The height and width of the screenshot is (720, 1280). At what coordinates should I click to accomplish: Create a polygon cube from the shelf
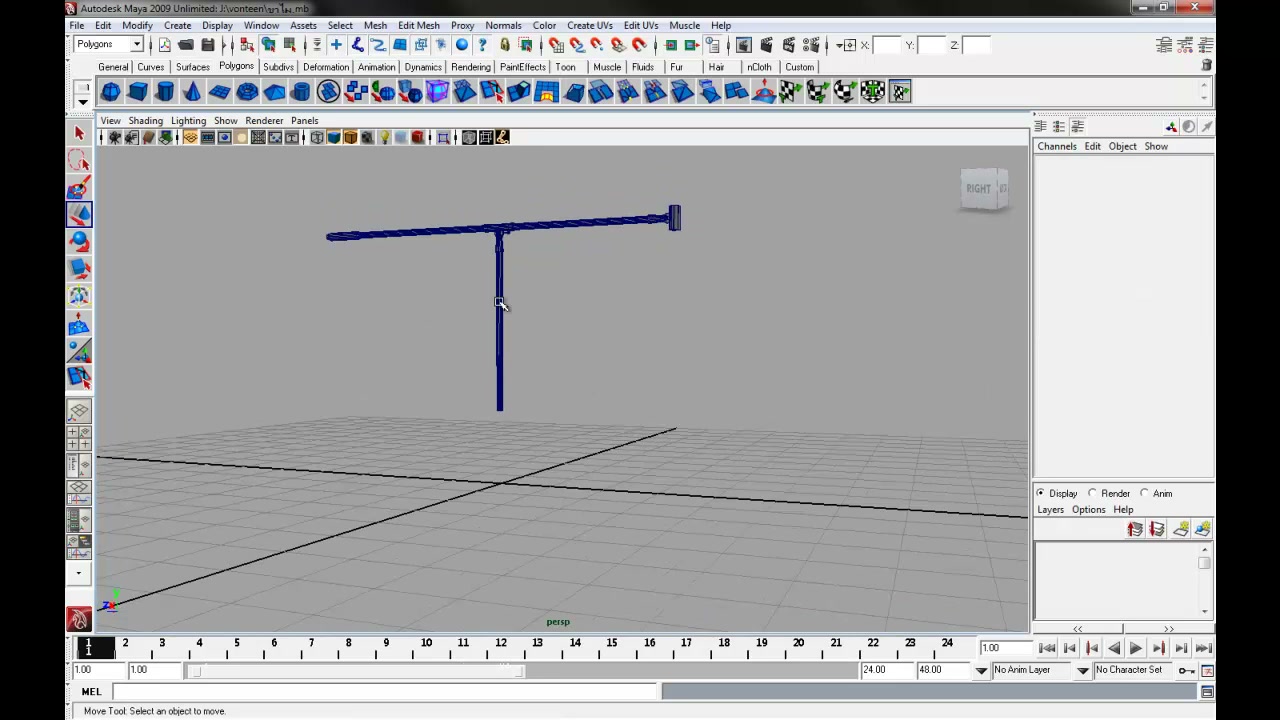pos(137,92)
